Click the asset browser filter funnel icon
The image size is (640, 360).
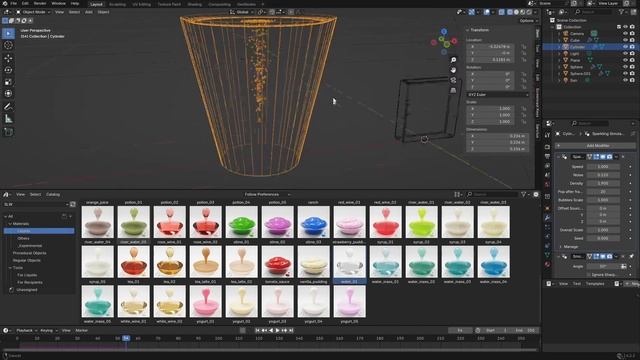coord(523,195)
